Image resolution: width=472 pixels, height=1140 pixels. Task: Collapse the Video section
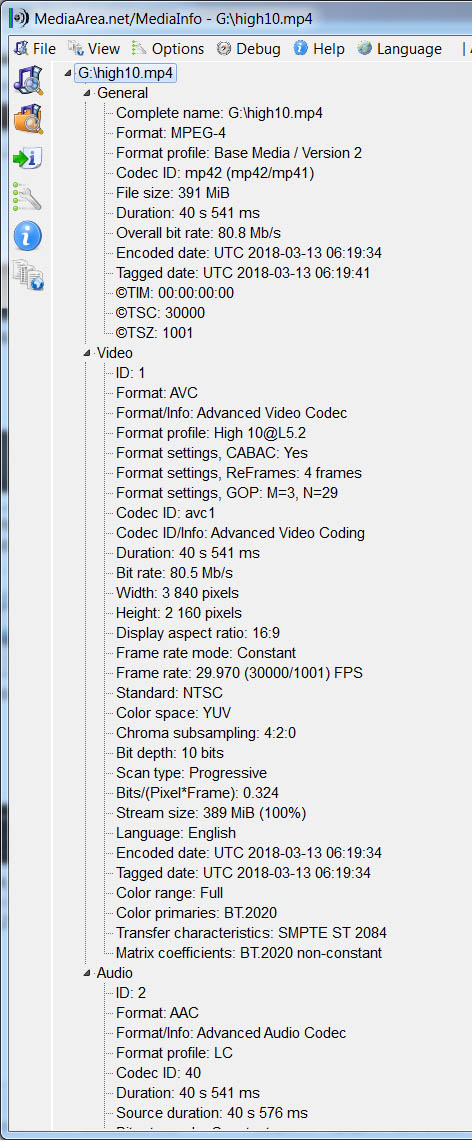(88, 353)
